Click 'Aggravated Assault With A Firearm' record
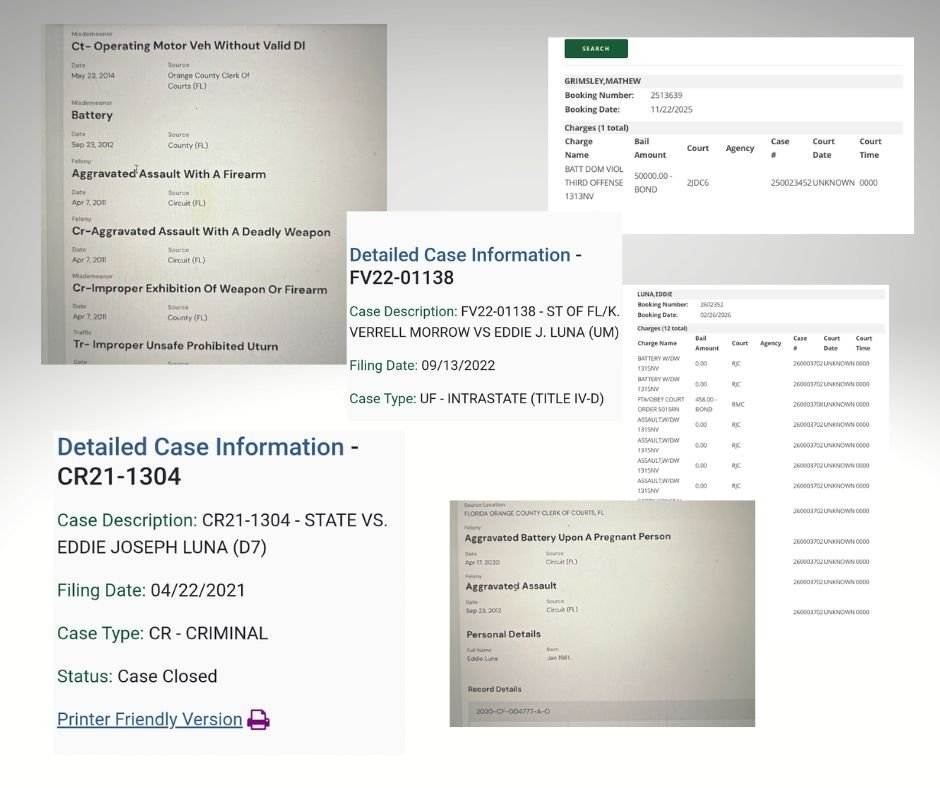The image size is (940, 788). pyautogui.click(x=168, y=174)
